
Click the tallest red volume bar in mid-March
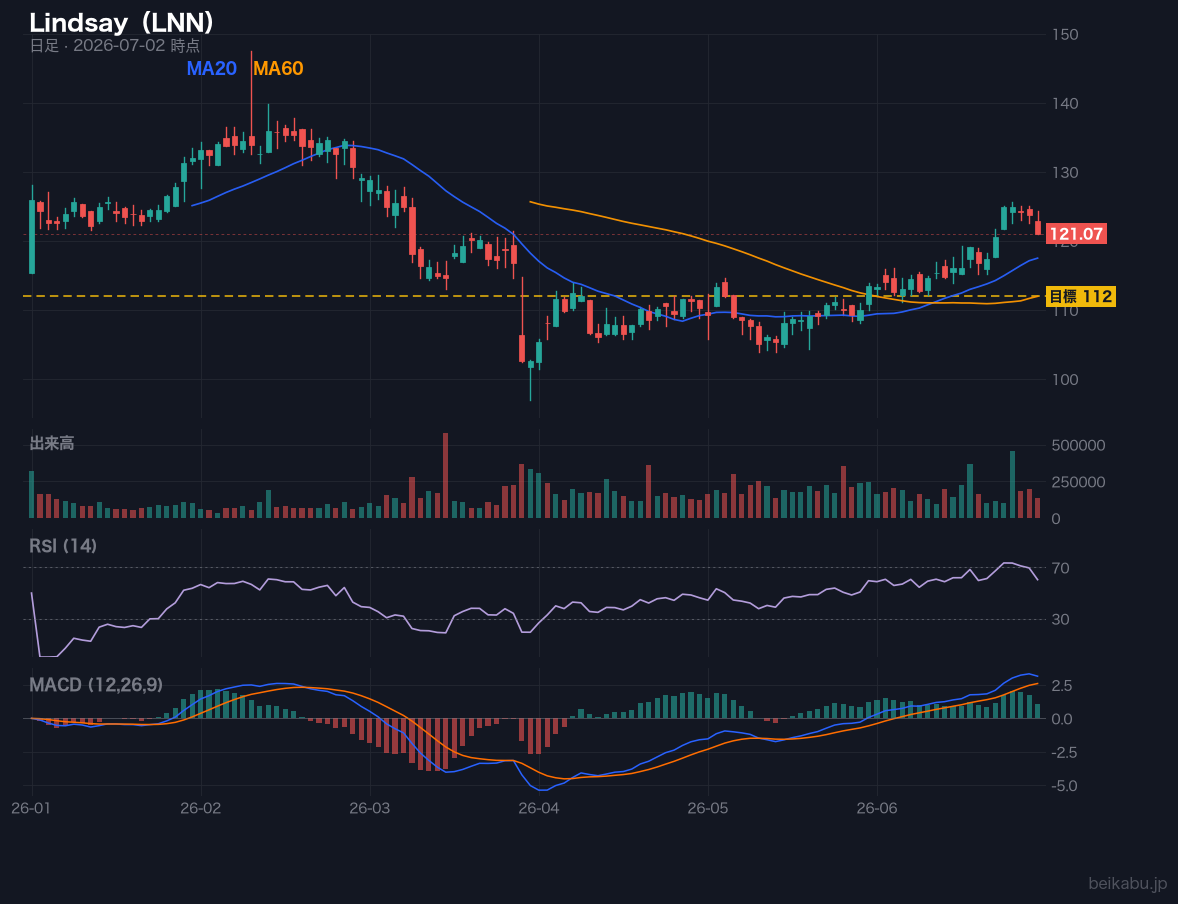click(x=446, y=475)
